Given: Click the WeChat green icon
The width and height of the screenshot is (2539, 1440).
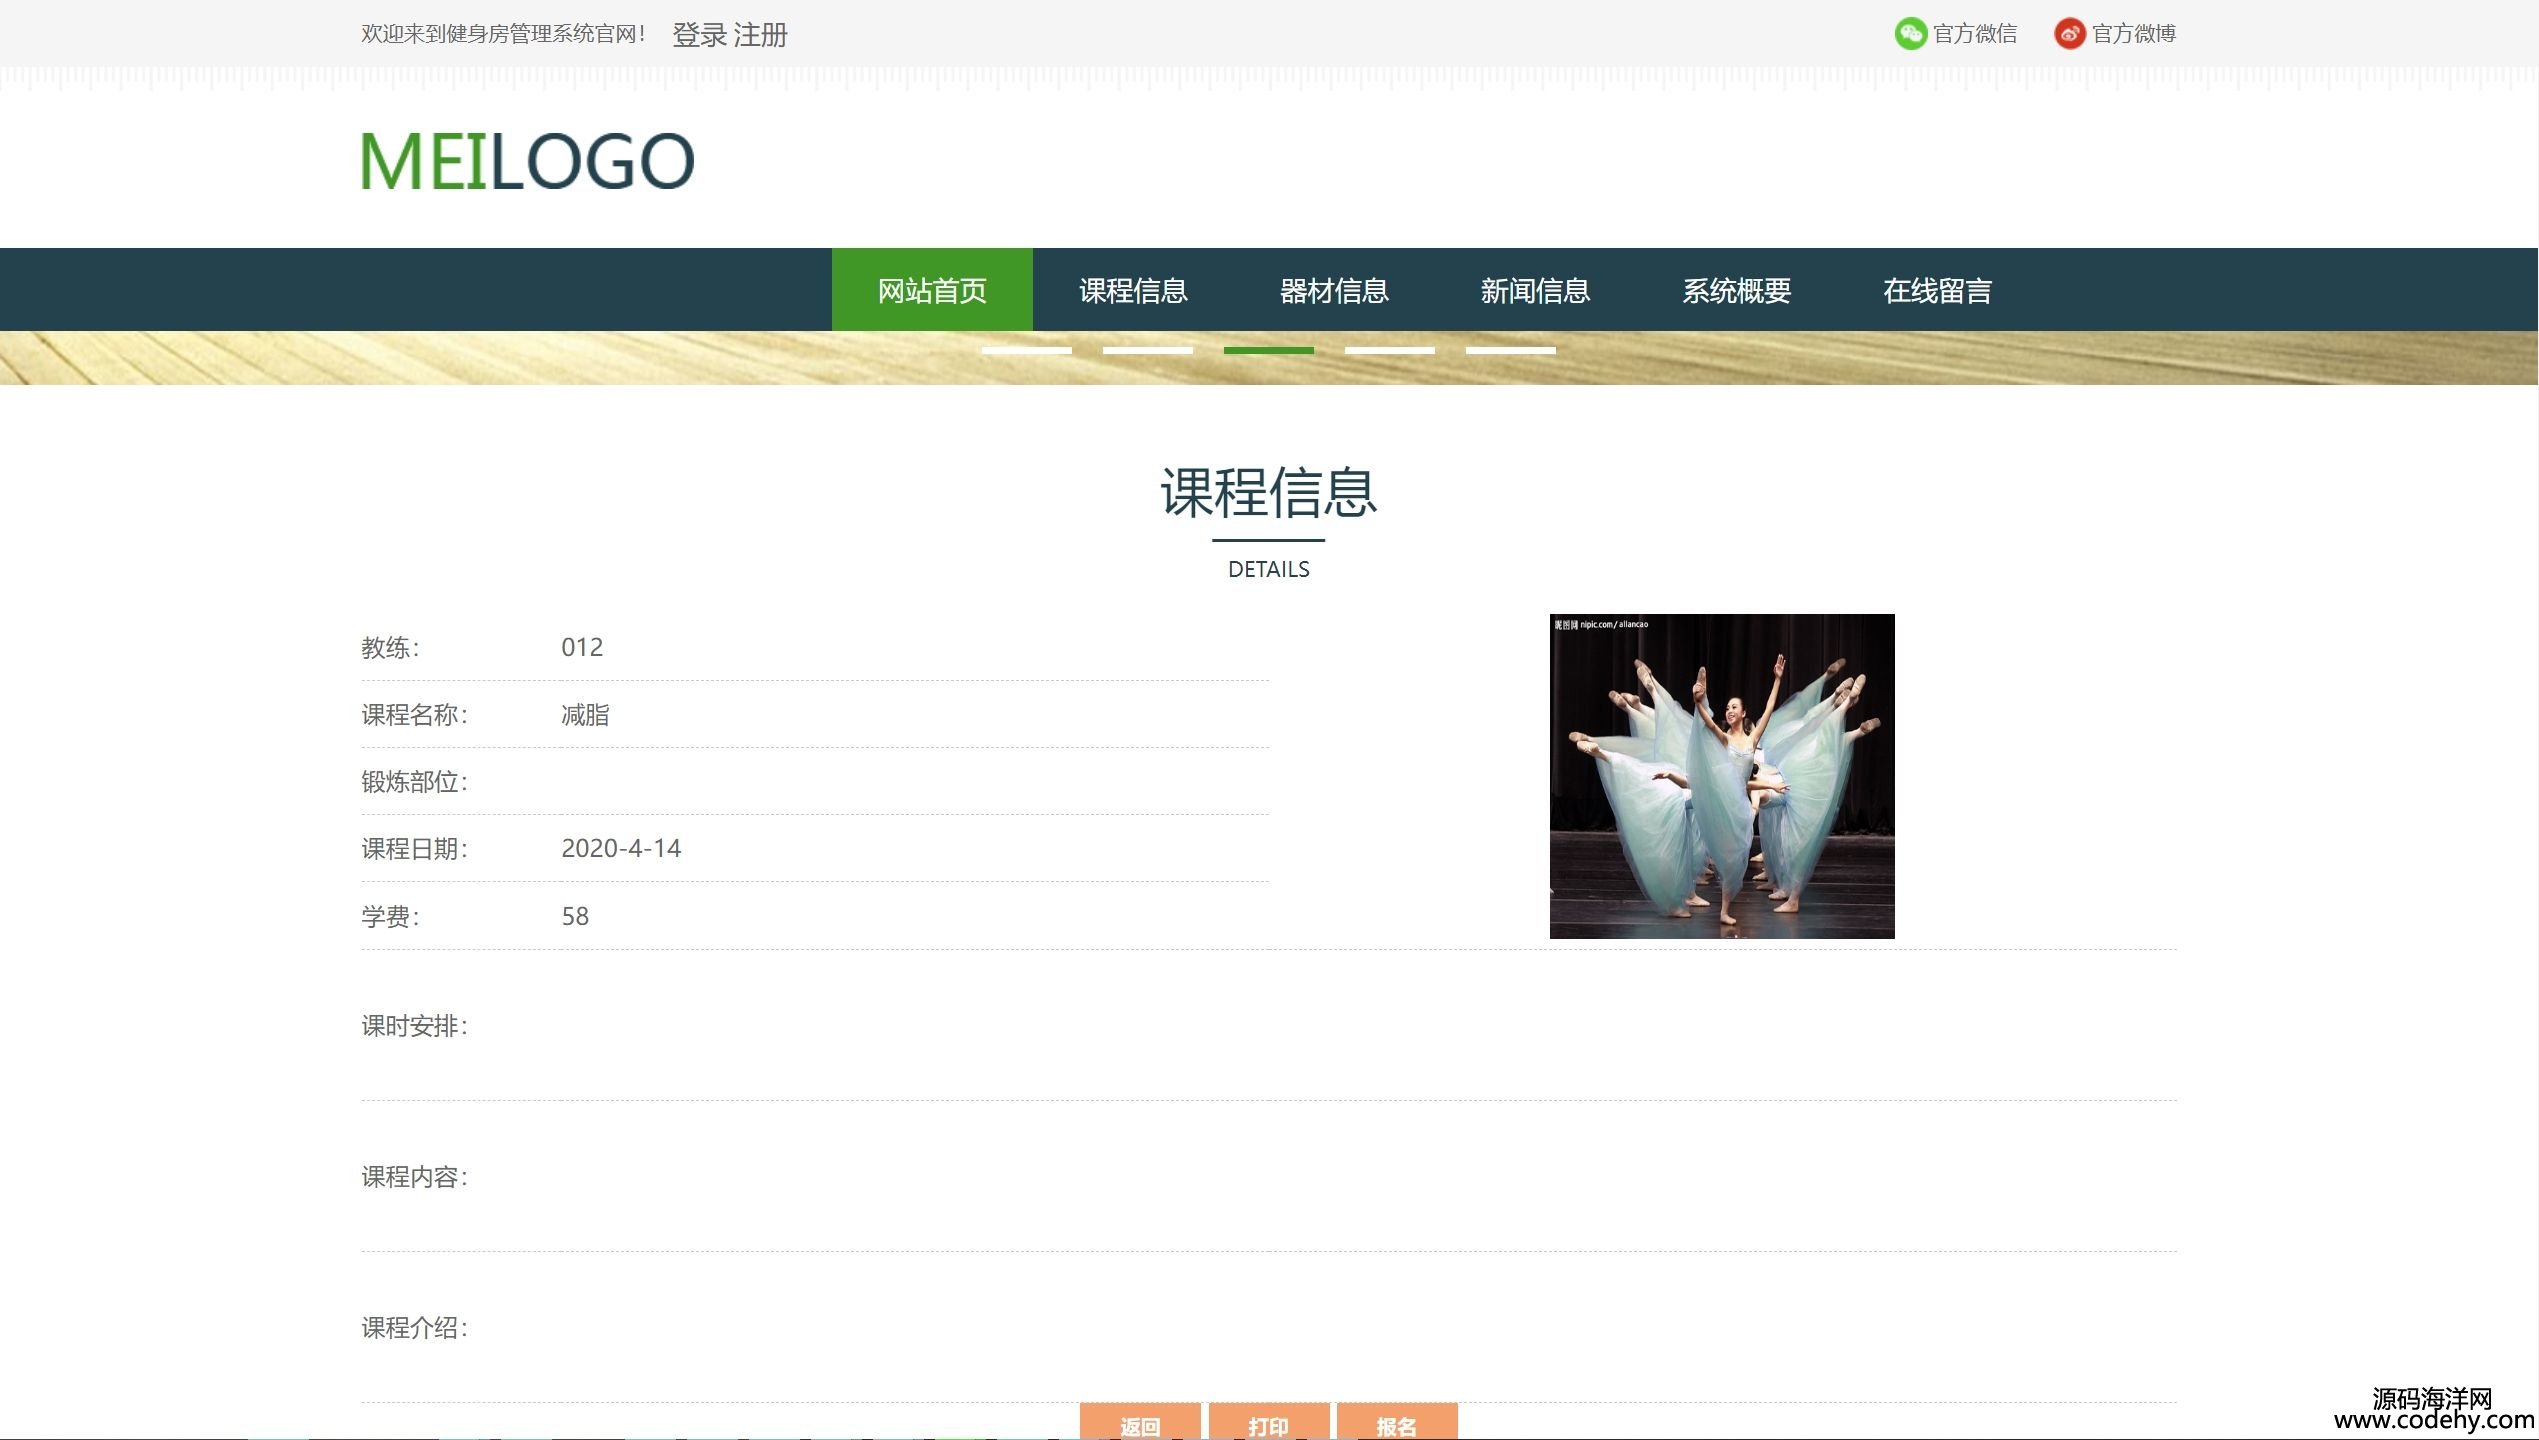Looking at the screenshot, I should point(1909,34).
